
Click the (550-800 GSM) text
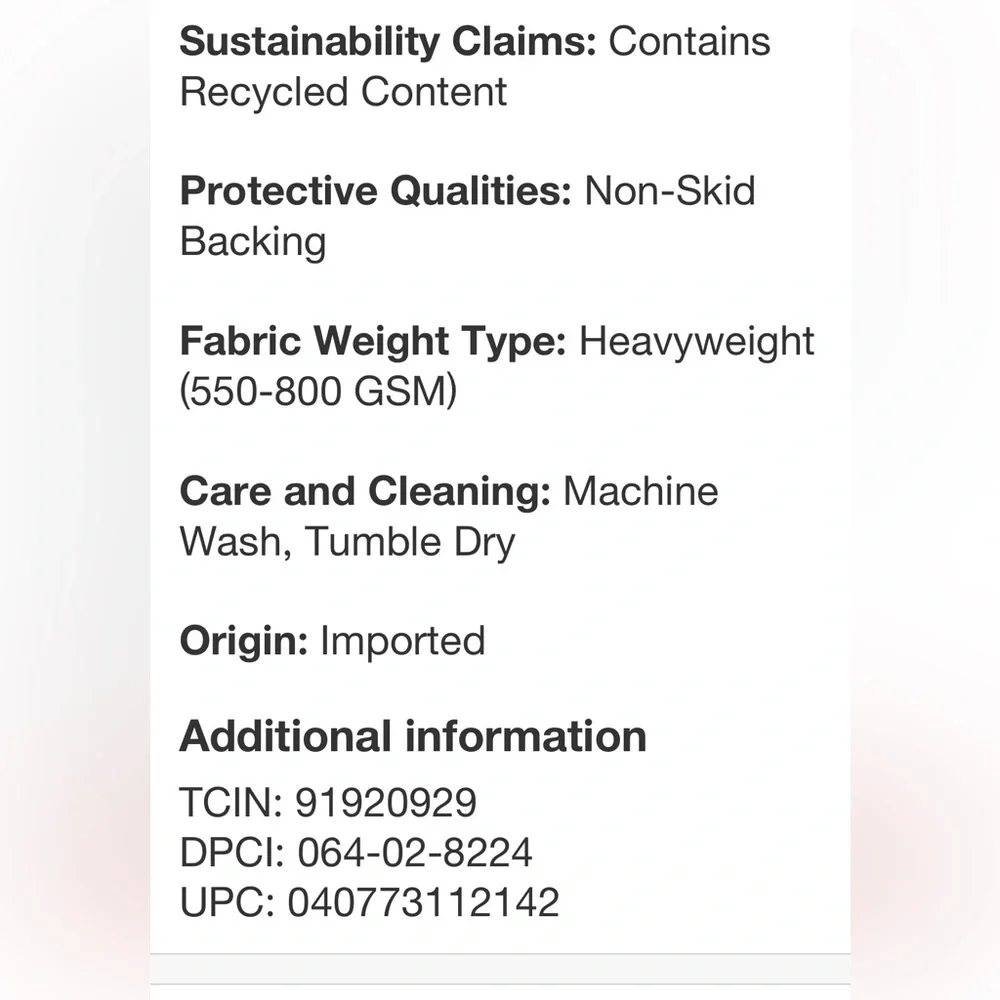[318, 391]
